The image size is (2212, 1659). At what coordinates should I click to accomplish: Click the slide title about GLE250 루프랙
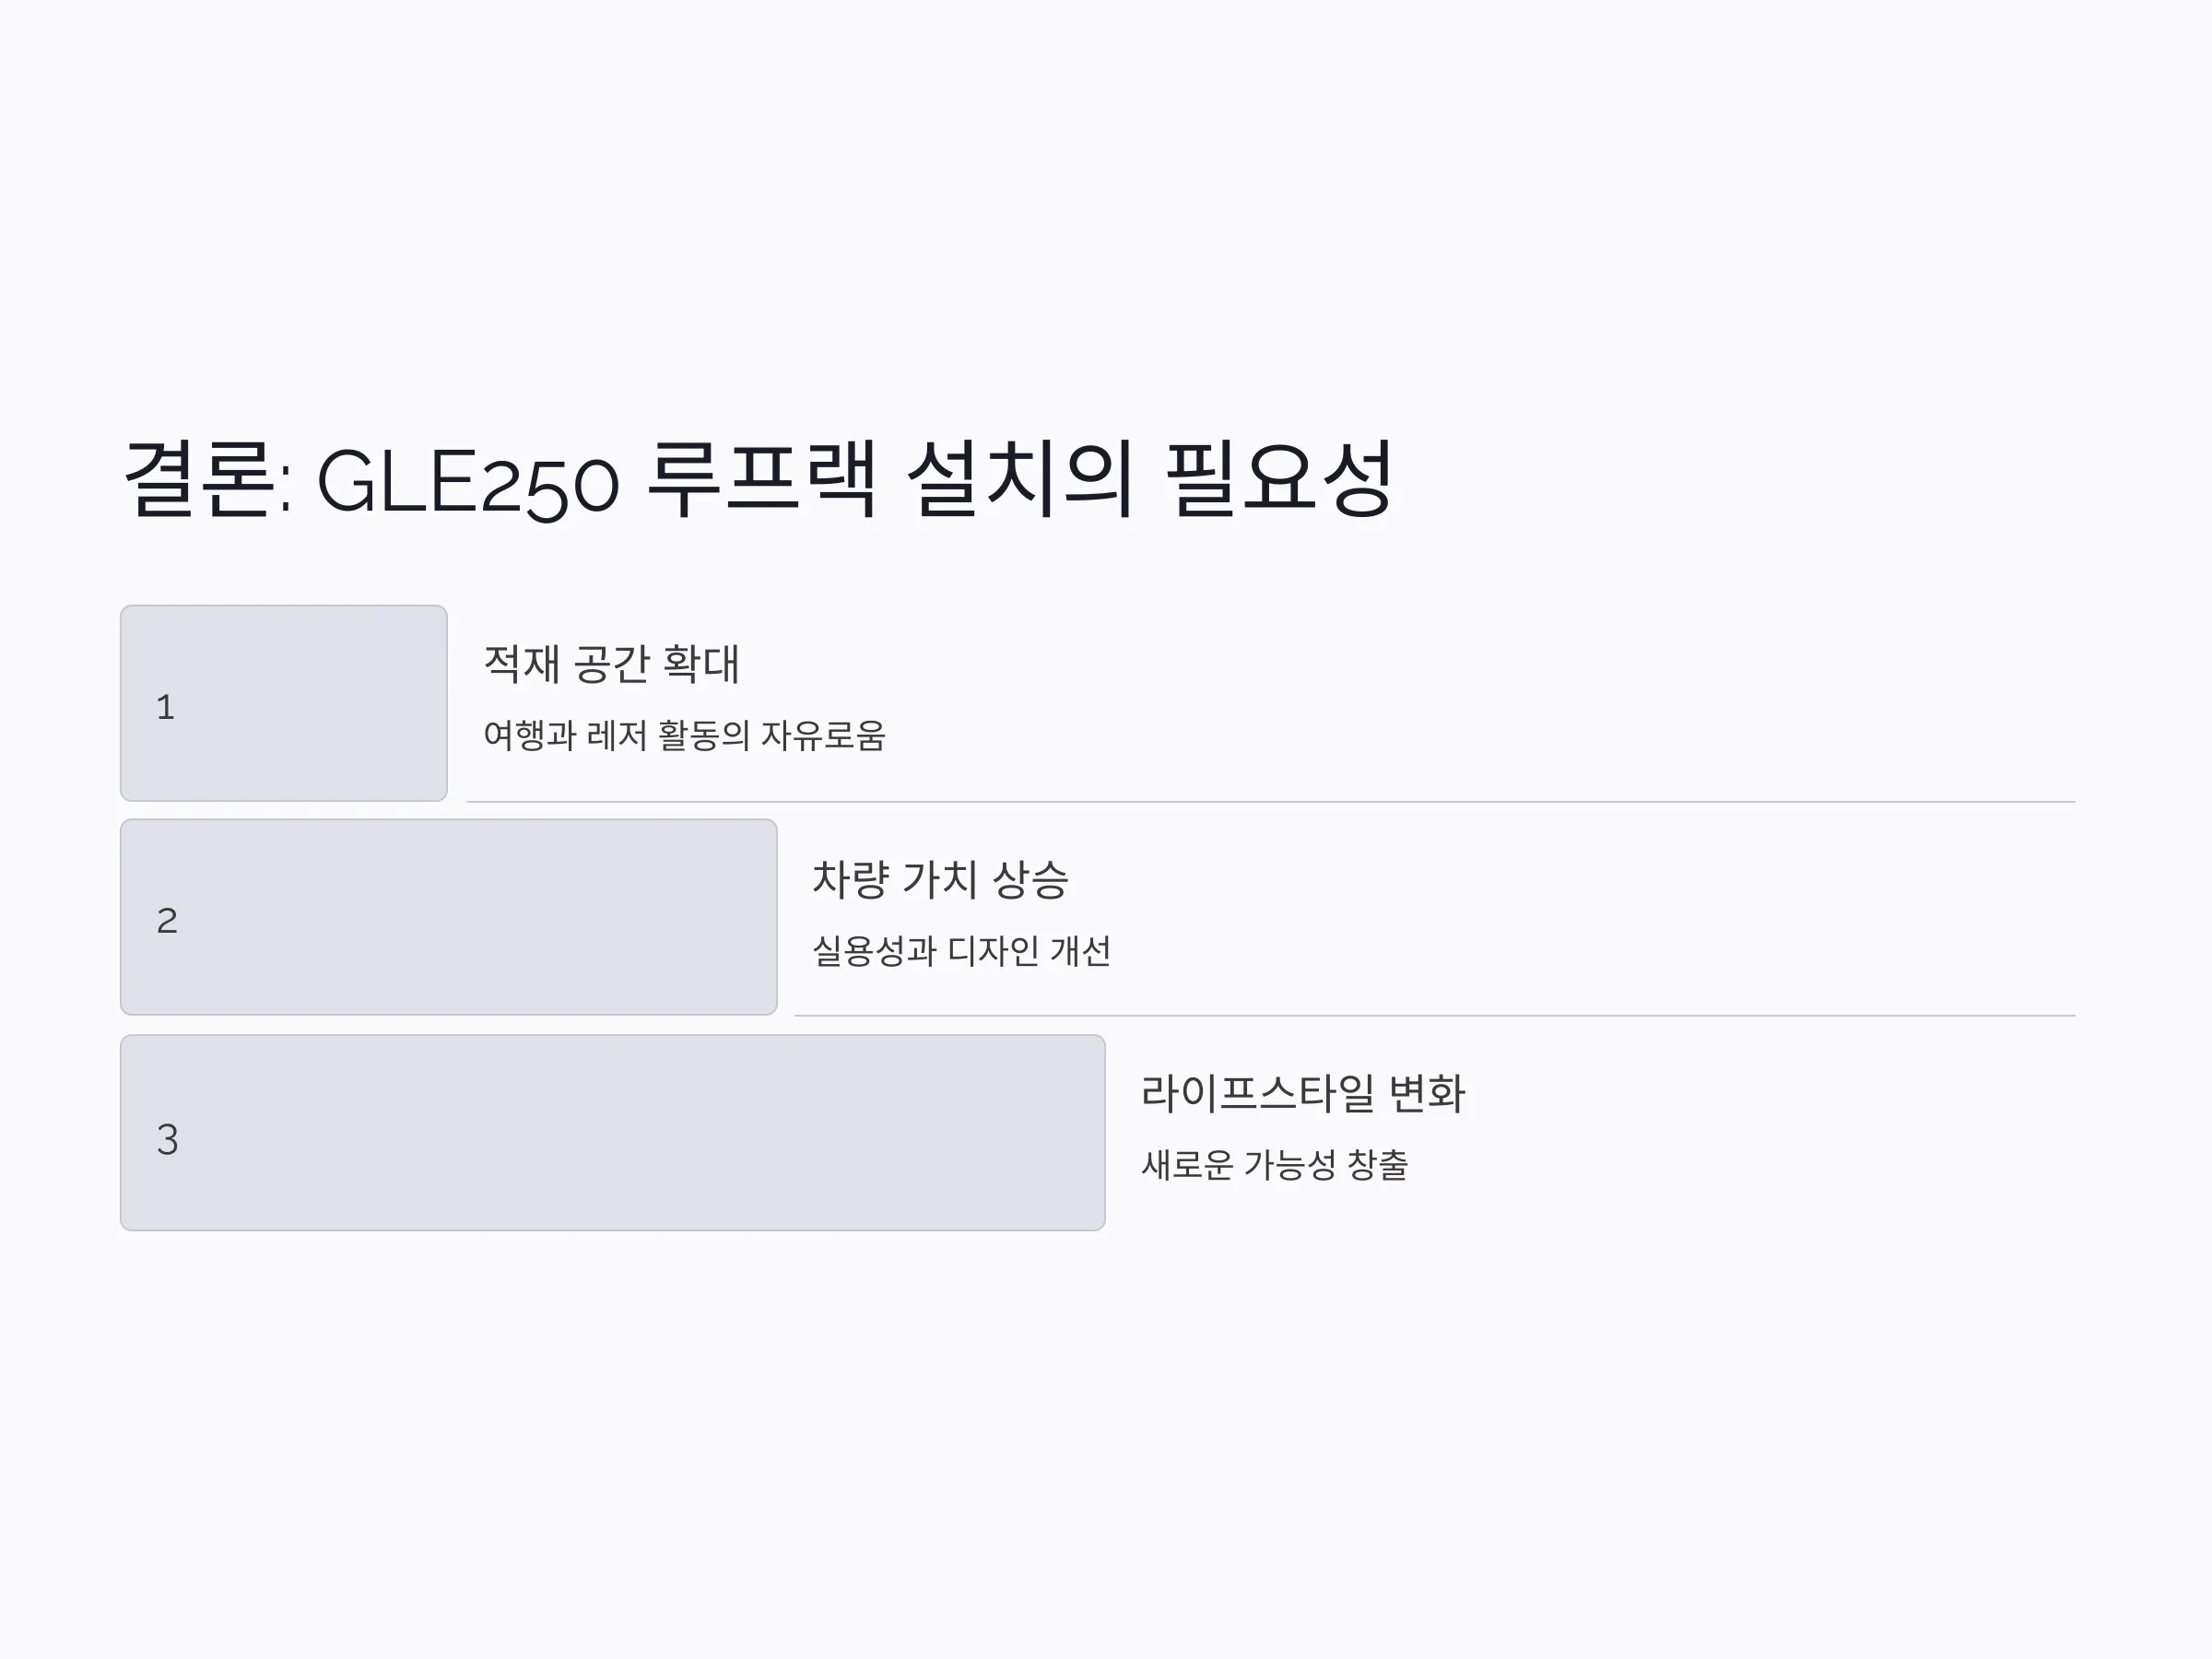pyautogui.click(x=758, y=481)
